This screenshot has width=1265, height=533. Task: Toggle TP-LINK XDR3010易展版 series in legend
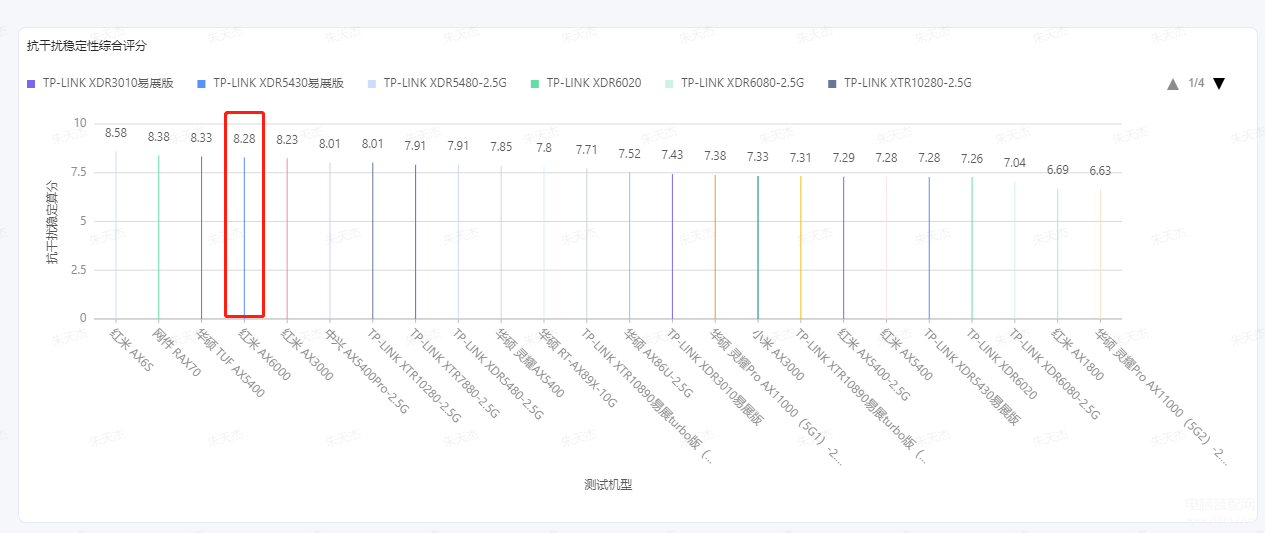(101, 83)
